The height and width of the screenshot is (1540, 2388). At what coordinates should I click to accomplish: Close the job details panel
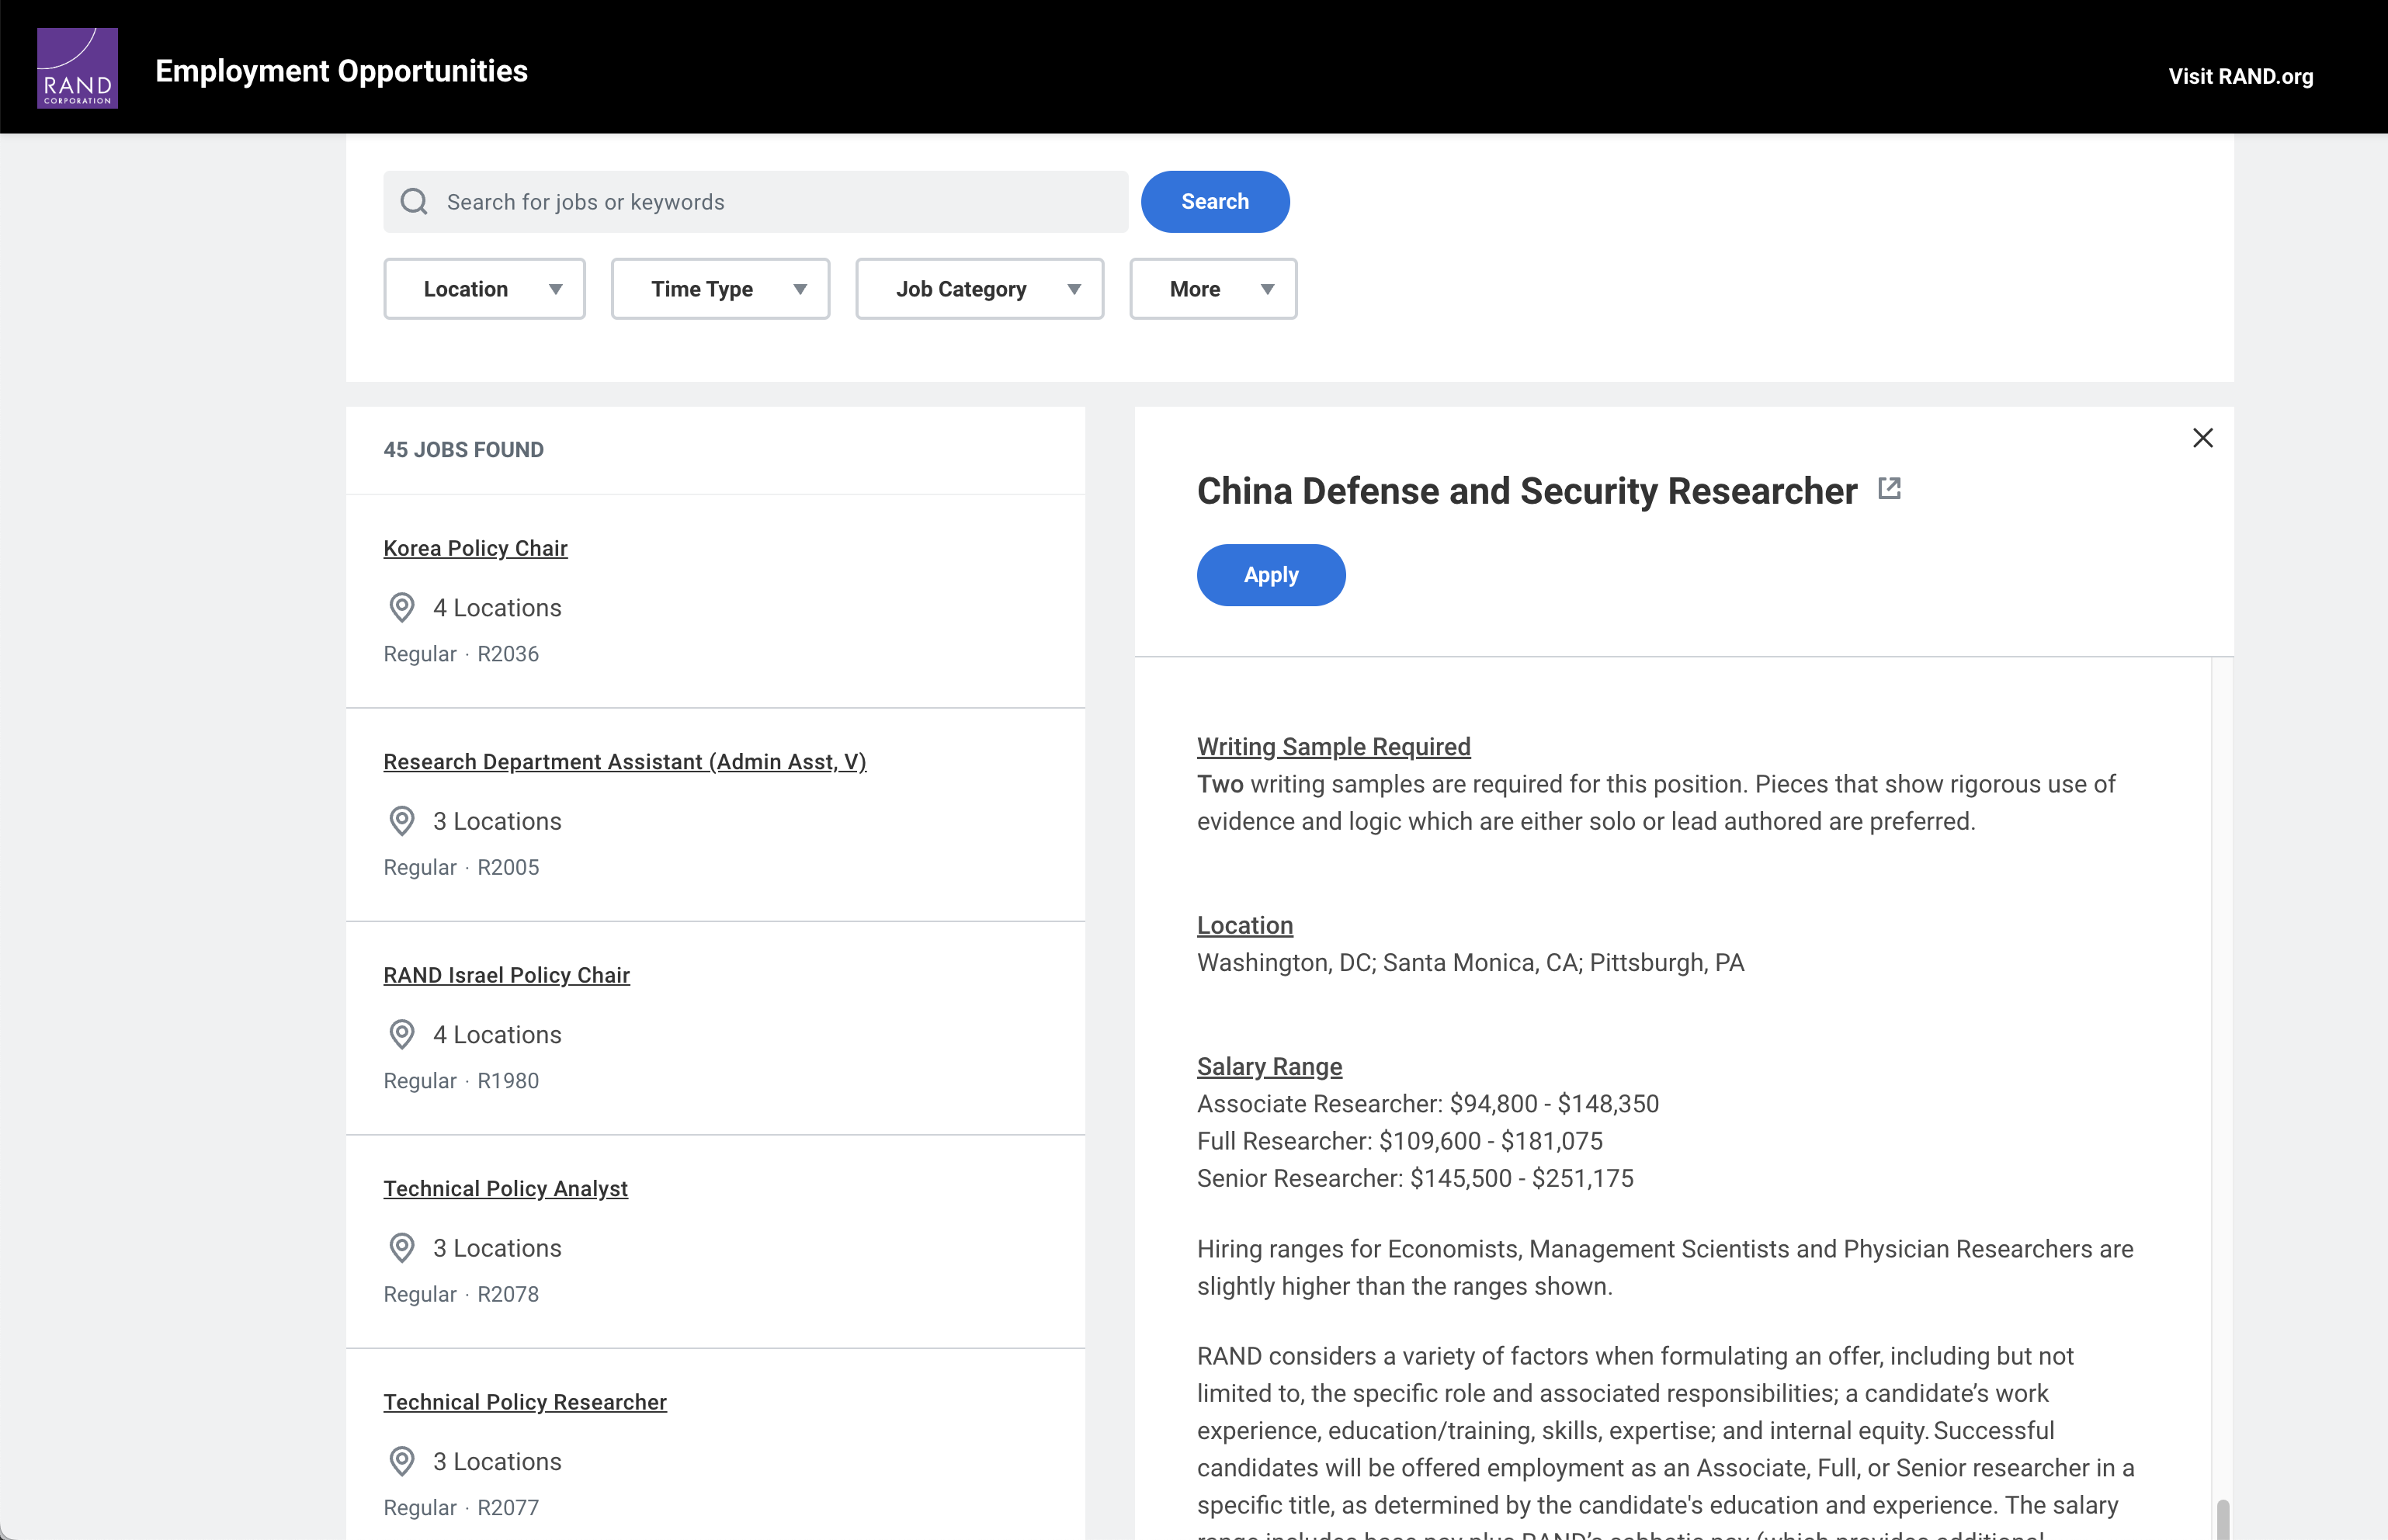pyautogui.click(x=2202, y=438)
